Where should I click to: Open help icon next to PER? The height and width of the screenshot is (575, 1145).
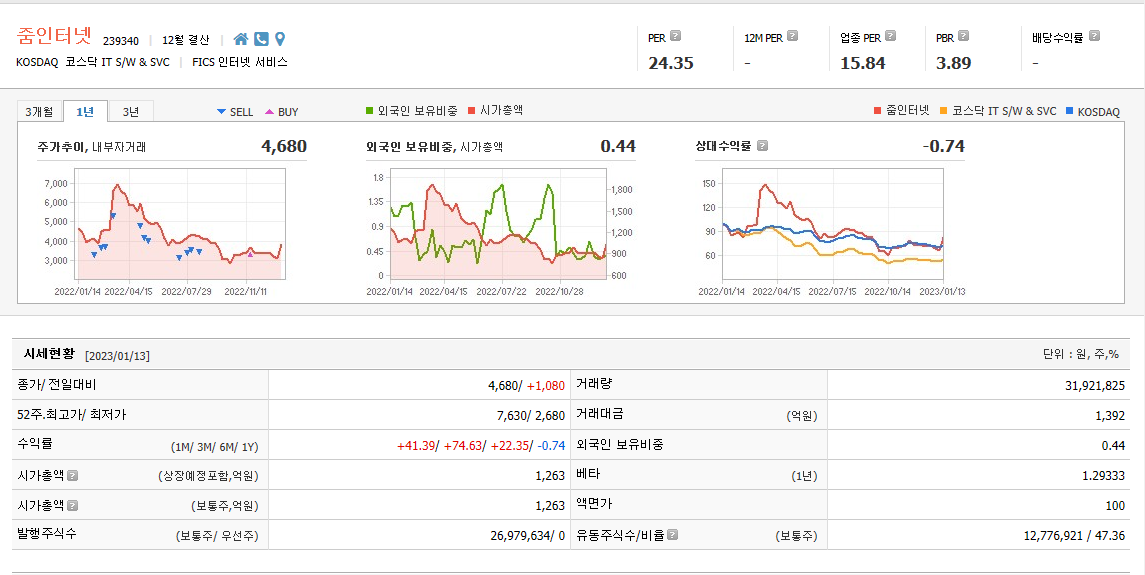click(x=675, y=35)
